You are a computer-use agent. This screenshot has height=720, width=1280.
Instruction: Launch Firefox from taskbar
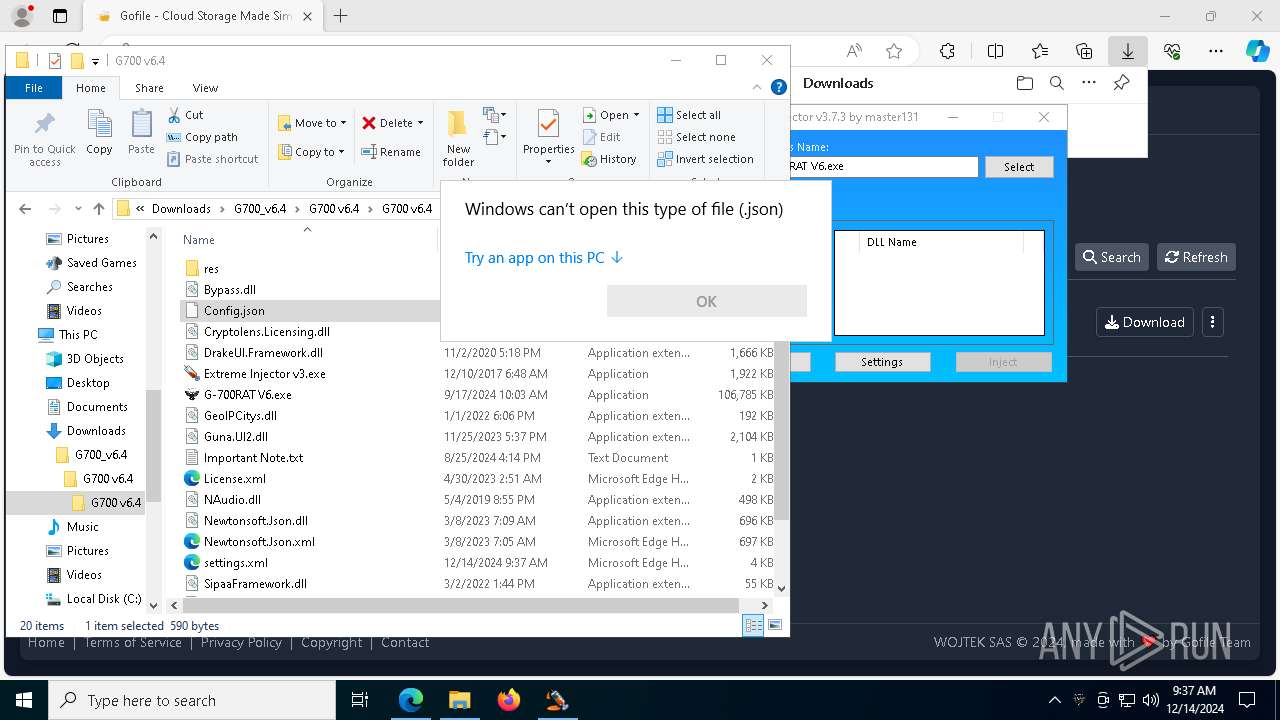pyautogui.click(x=508, y=700)
